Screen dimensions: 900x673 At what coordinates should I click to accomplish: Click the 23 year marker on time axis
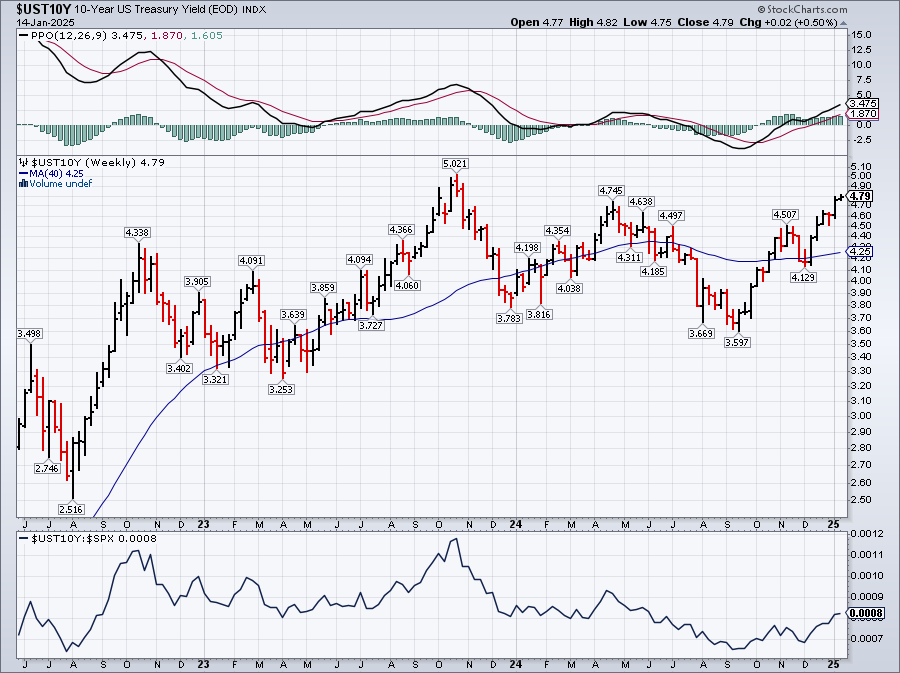pyautogui.click(x=205, y=524)
